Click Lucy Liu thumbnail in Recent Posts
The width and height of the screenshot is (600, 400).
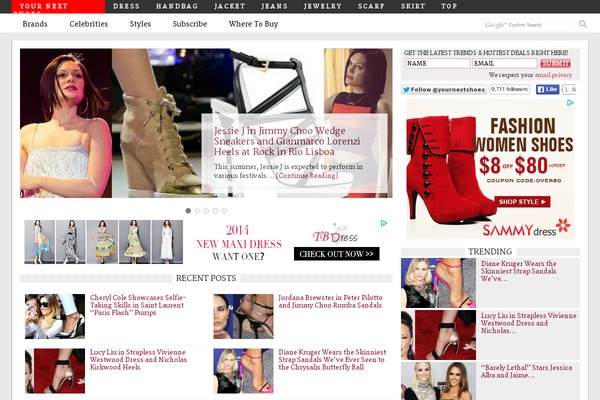coord(55,371)
